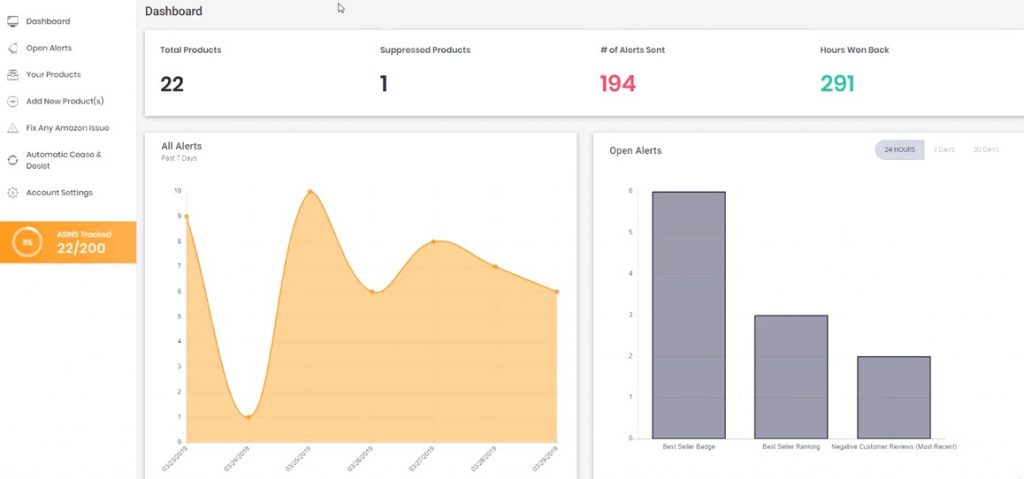This screenshot has width=1024, height=479.
Task: Click the Best Seller Badge bar
Action: pos(688,315)
